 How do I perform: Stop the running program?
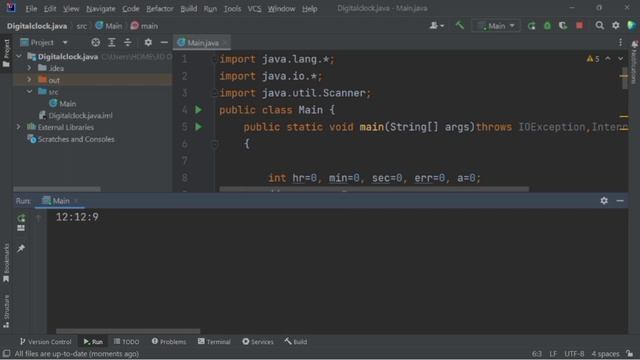579,26
